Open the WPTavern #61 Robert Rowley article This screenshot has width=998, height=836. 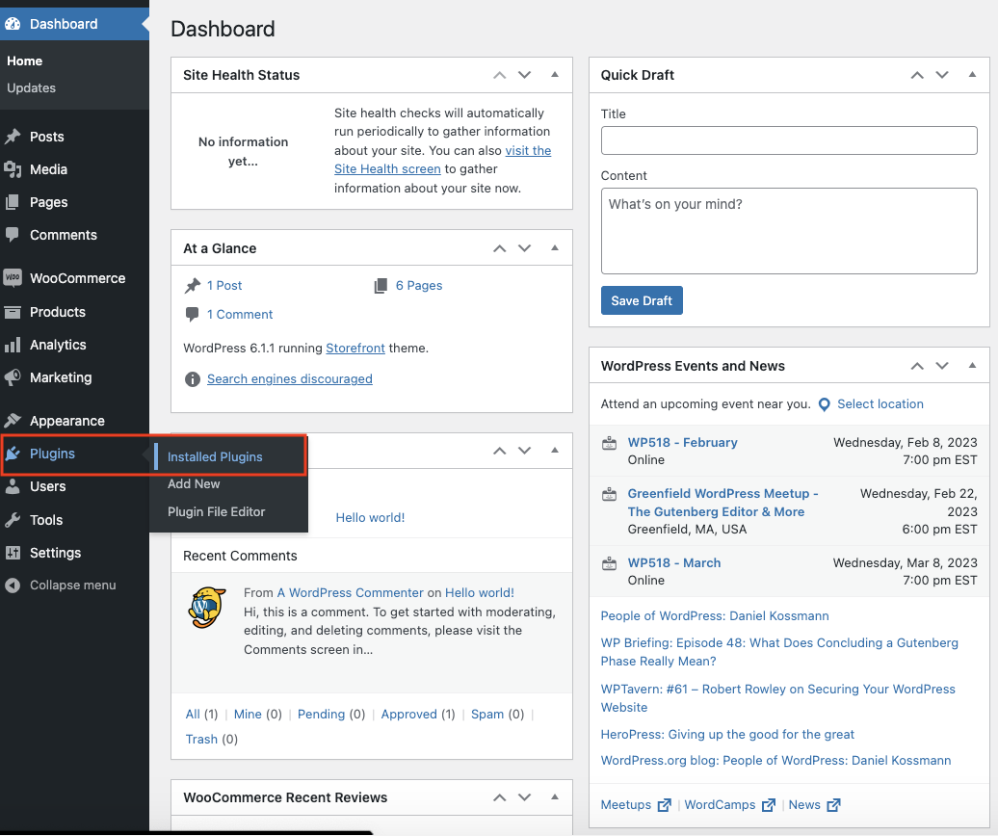[x=778, y=698]
